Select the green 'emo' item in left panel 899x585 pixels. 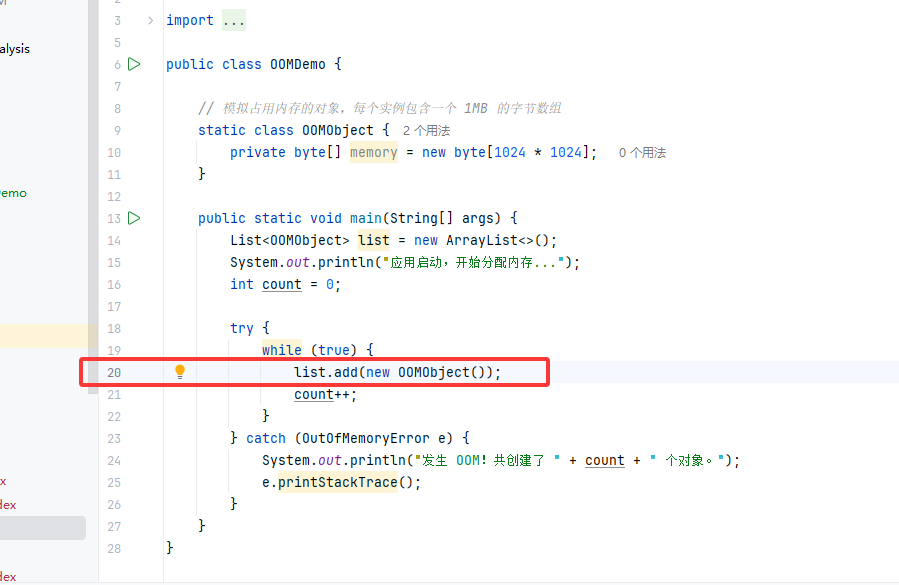13,193
